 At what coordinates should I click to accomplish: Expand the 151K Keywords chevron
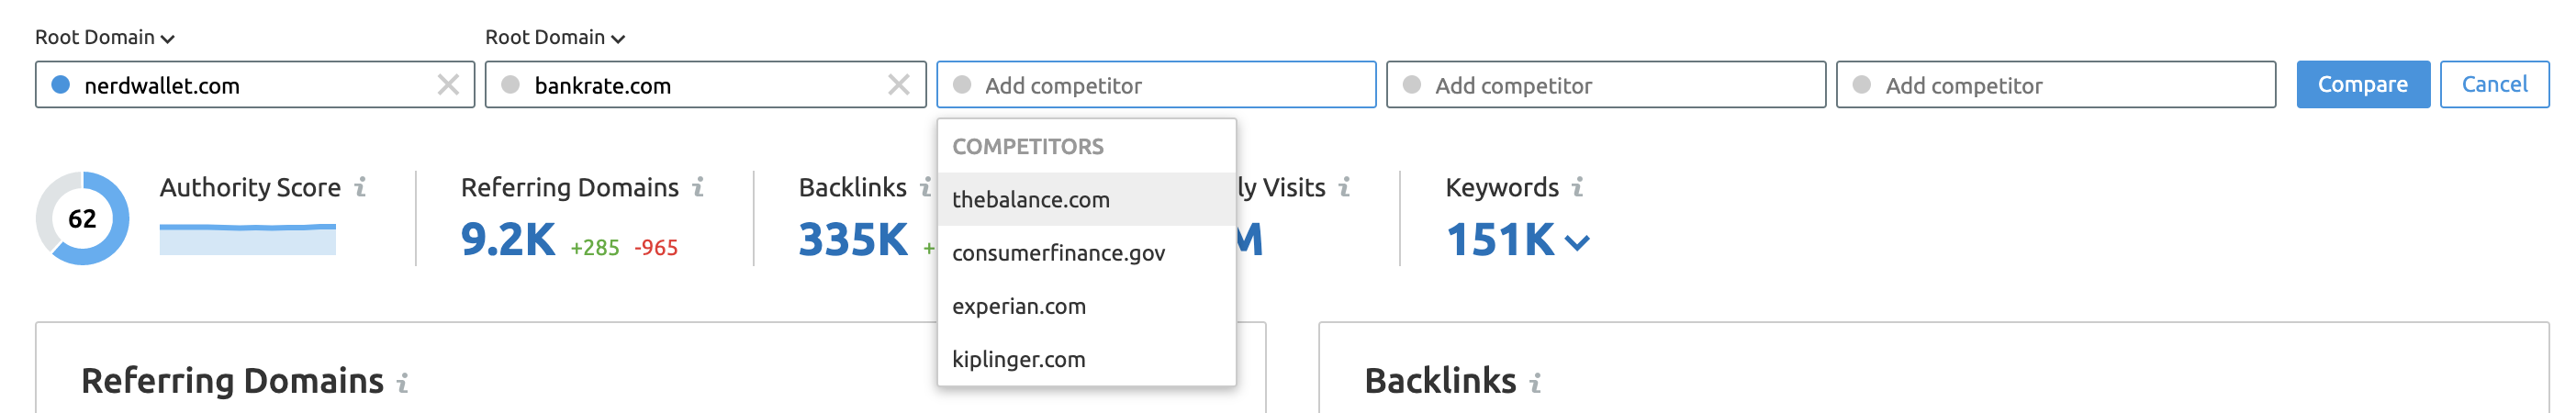[1577, 242]
